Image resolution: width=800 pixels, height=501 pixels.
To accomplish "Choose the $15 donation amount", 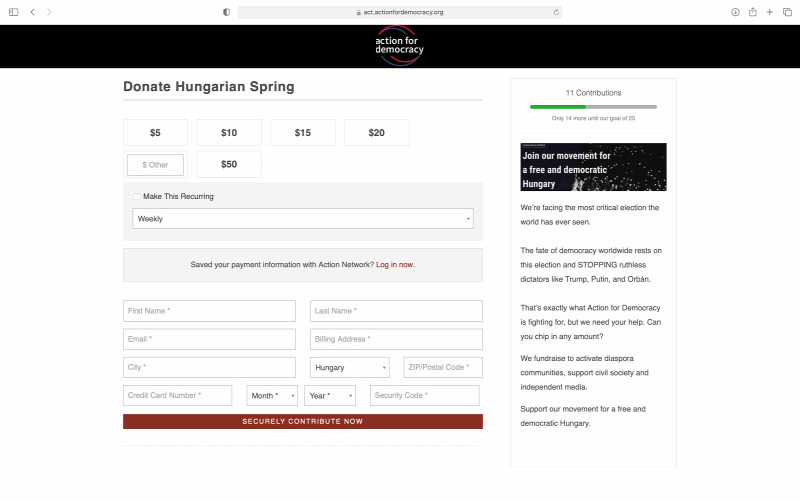I will coord(303,133).
